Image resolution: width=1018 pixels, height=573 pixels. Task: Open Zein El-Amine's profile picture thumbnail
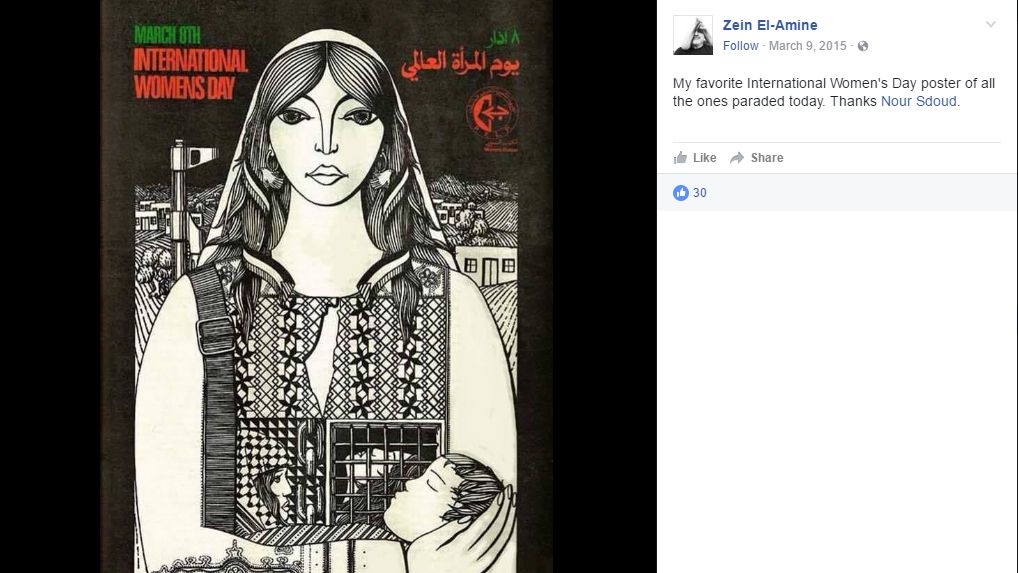693,35
